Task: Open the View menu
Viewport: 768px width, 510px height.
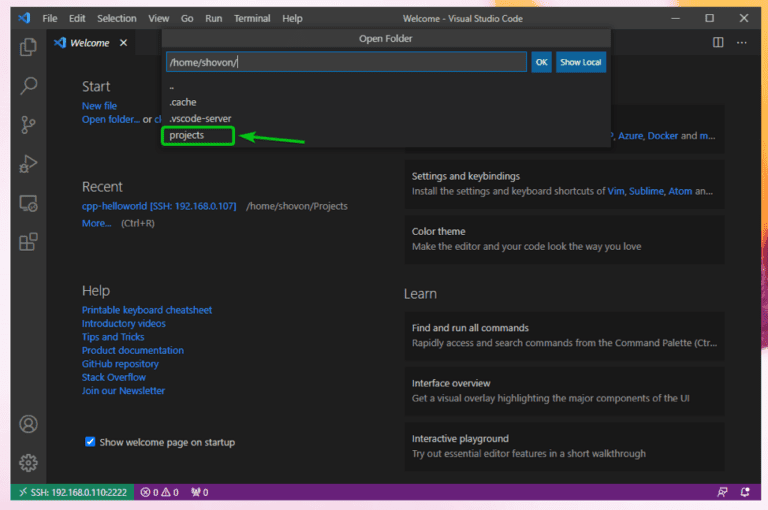Action: (159, 19)
